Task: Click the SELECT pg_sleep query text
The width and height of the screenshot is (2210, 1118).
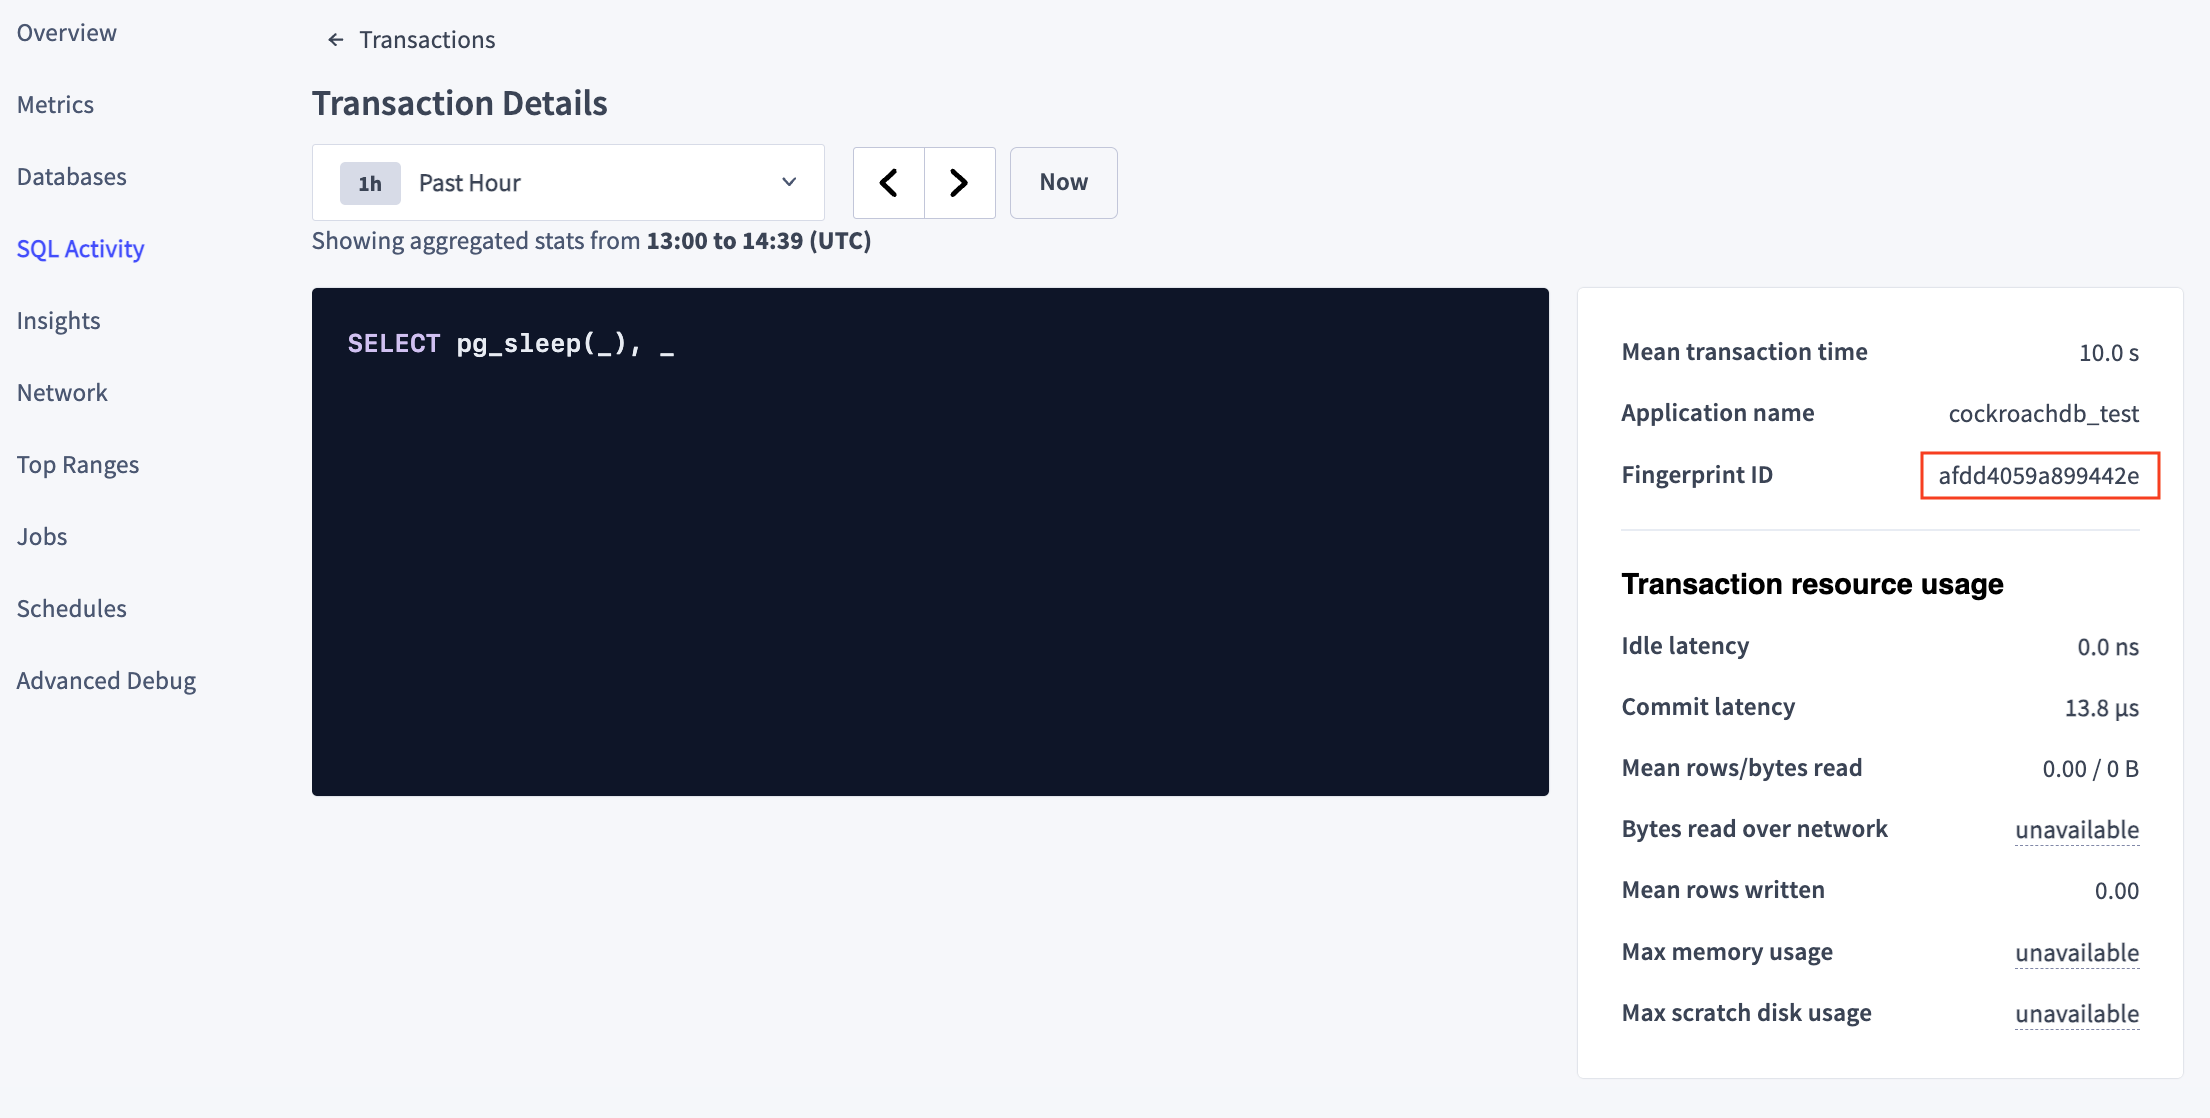Action: click(x=511, y=344)
